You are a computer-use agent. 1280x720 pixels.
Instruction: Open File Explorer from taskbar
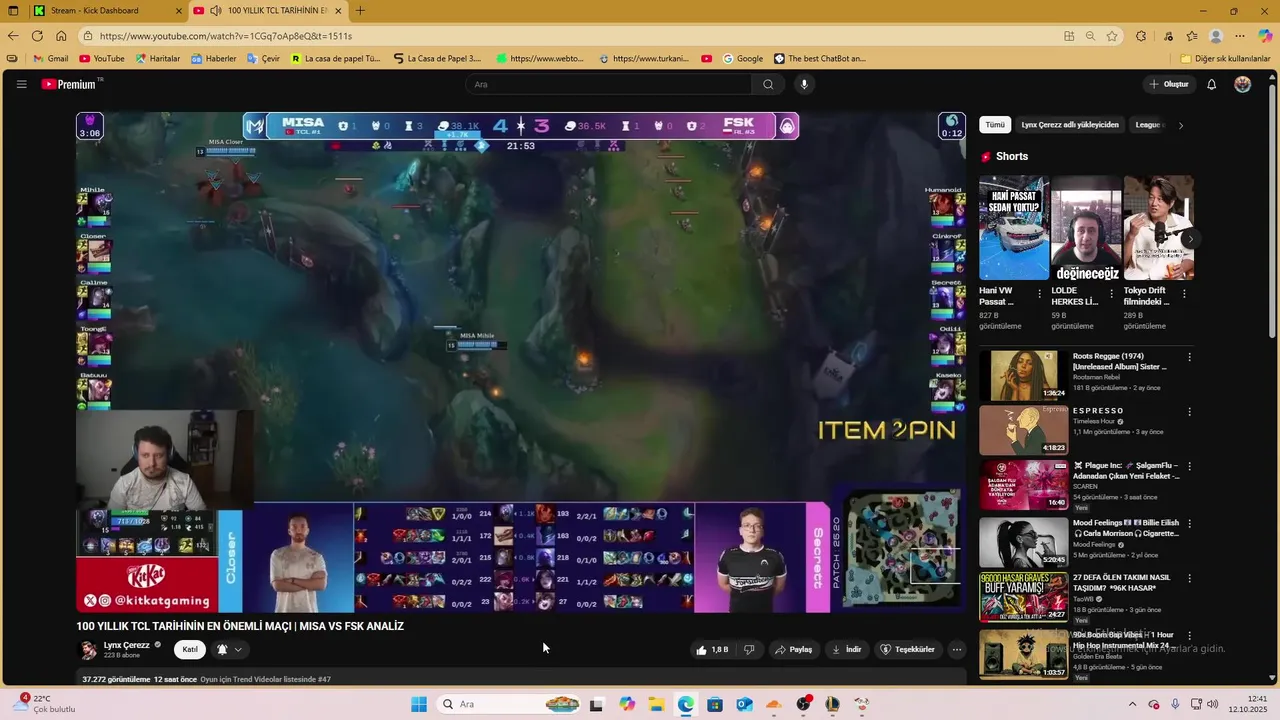(x=656, y=704)
